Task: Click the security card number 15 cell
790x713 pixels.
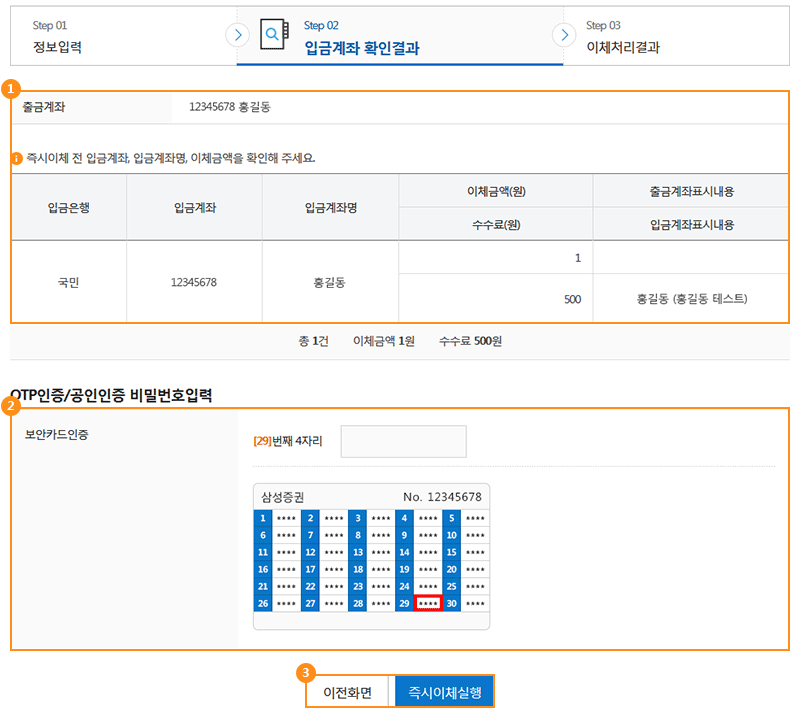Action: [451, 552]
